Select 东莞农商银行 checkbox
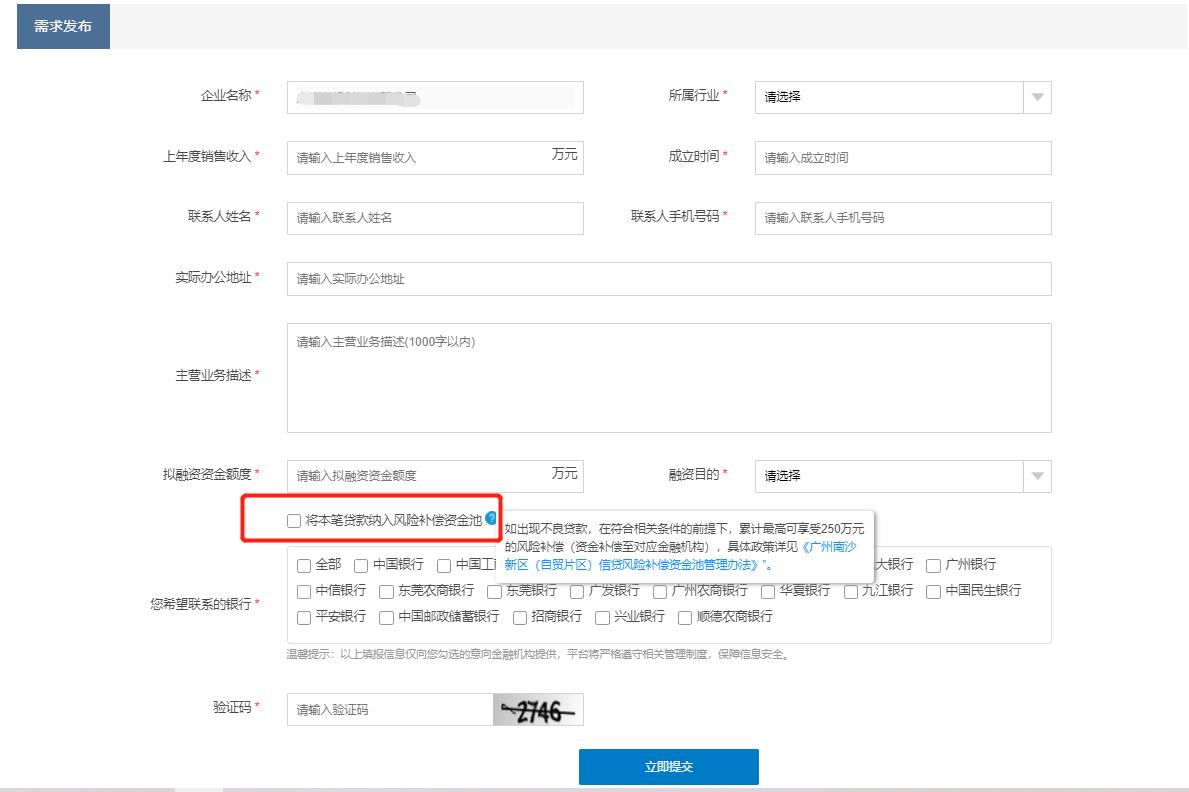This screenshot has height=792, width=1189. 387,591
